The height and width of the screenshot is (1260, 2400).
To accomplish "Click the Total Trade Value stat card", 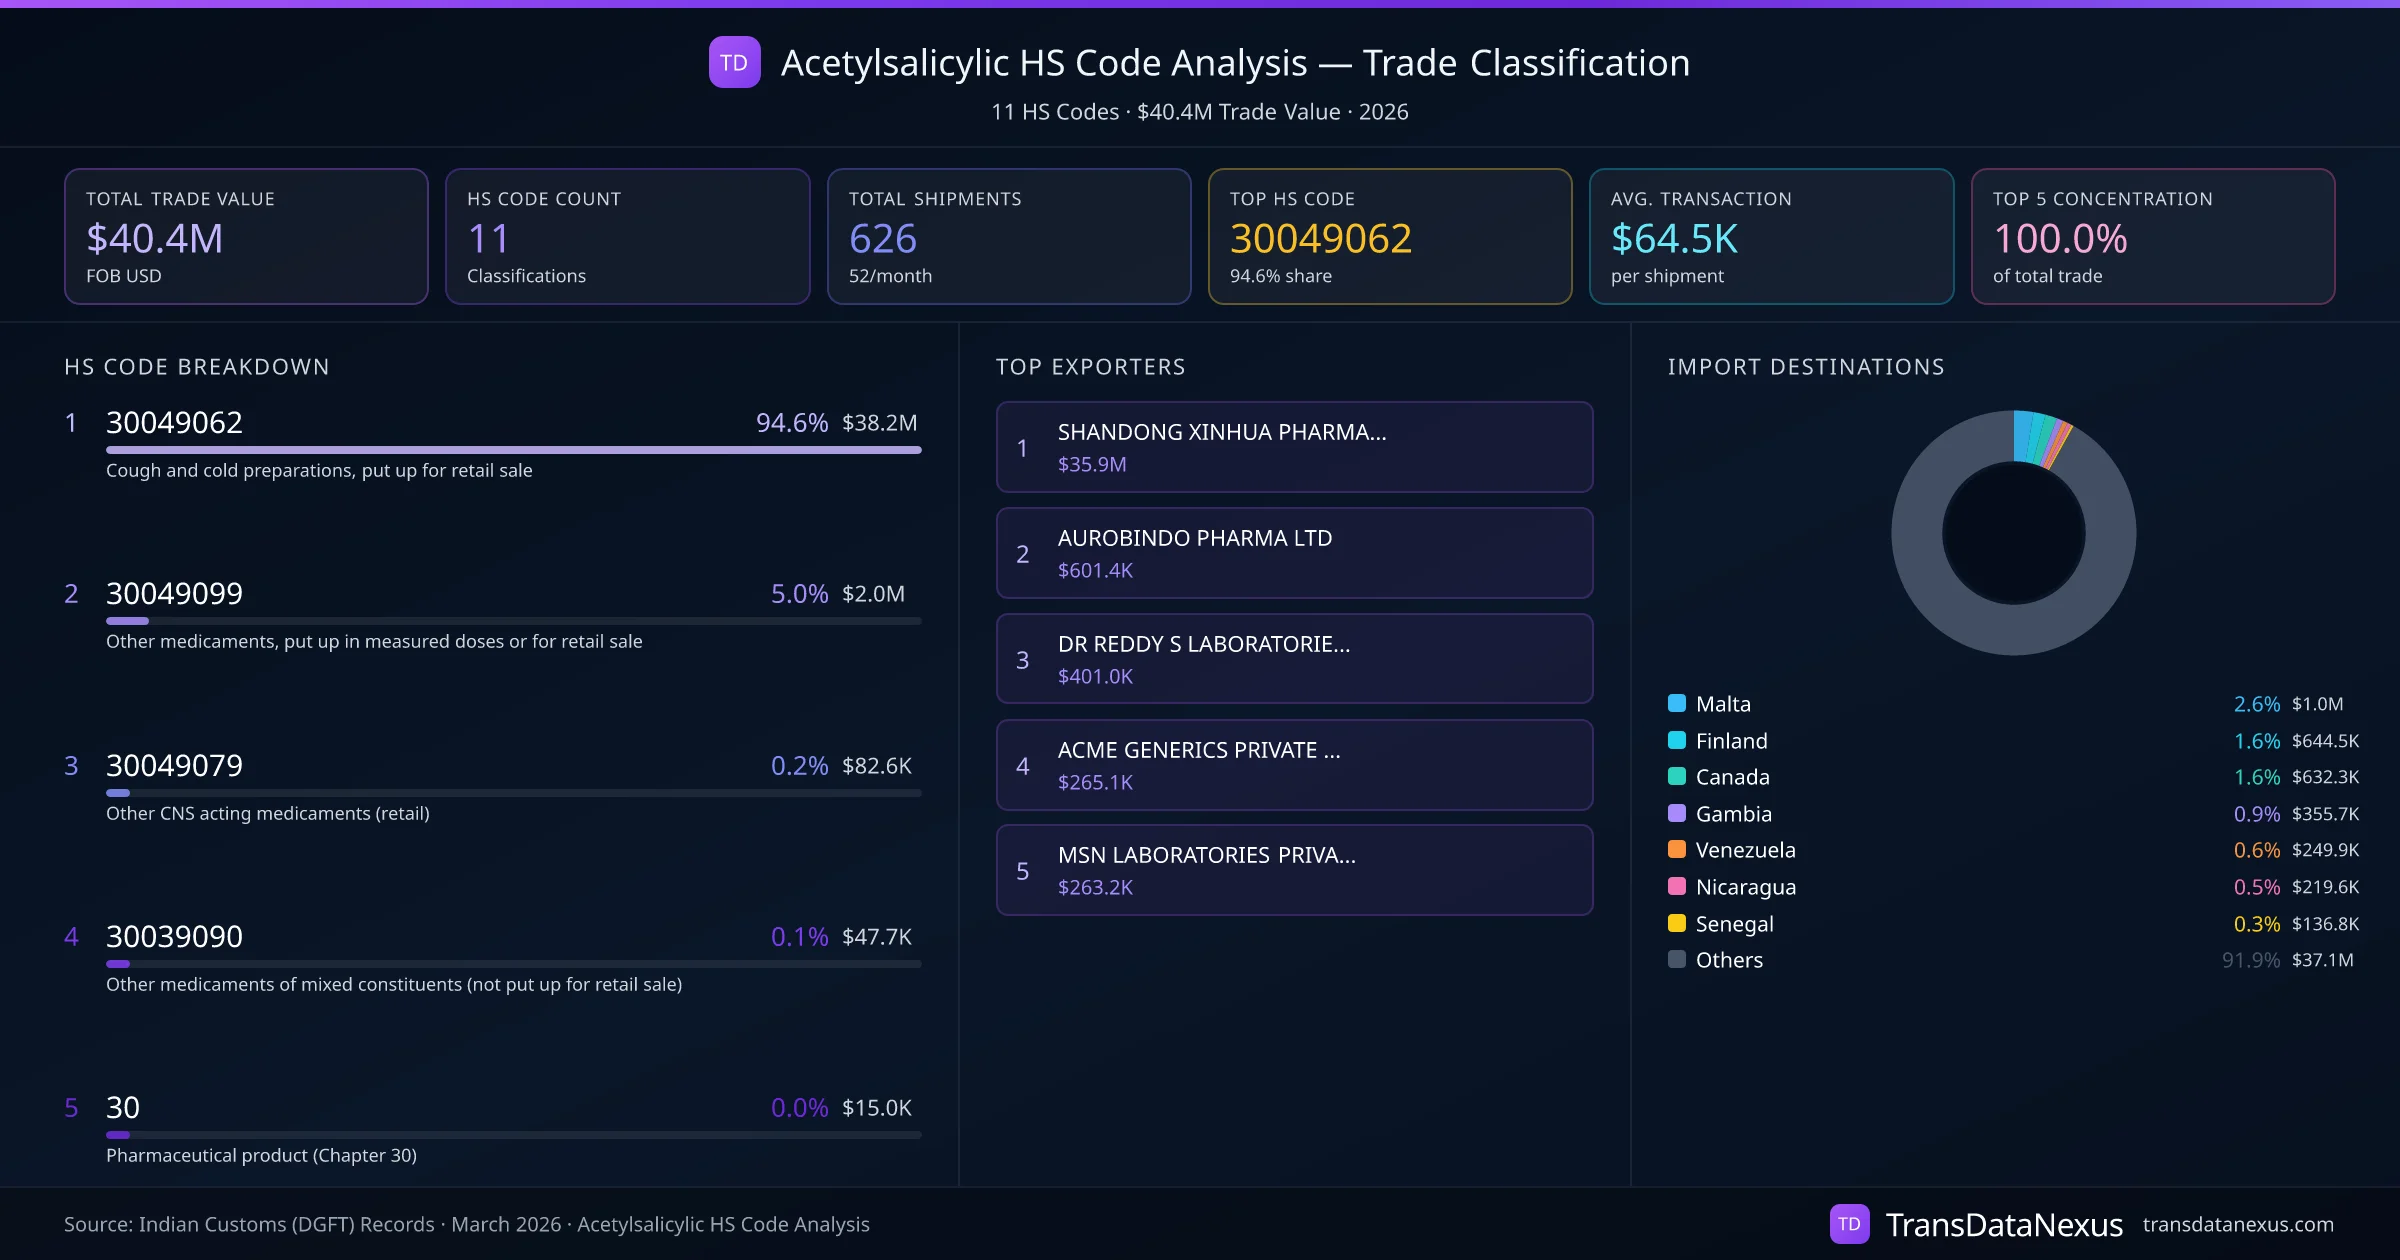I will coord(246,236).
